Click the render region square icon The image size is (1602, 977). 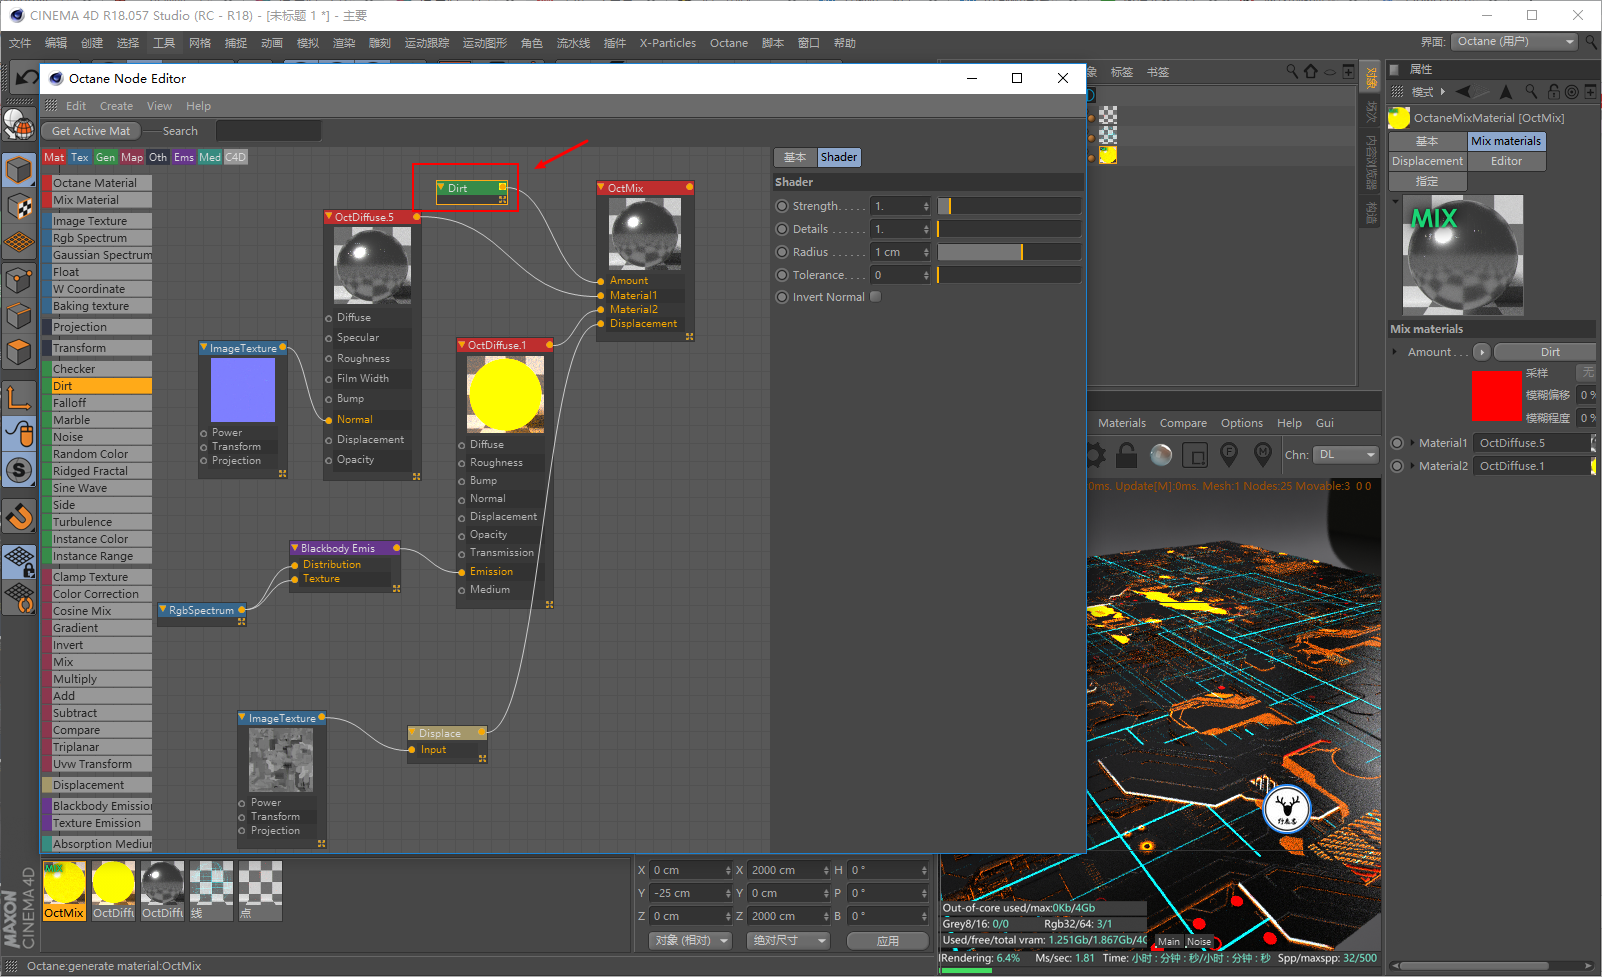click(x=1195, y=456)
